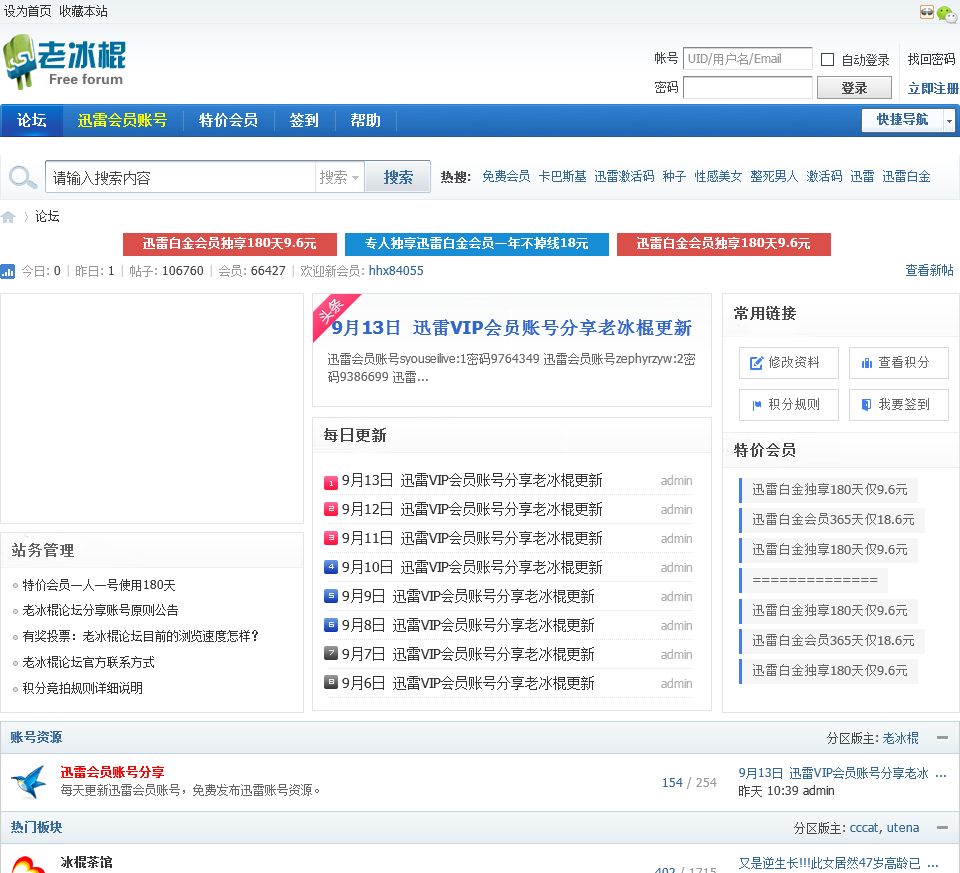Click the number 4 rank badge for 9月10日
The image size is (960, 873).
331,567
